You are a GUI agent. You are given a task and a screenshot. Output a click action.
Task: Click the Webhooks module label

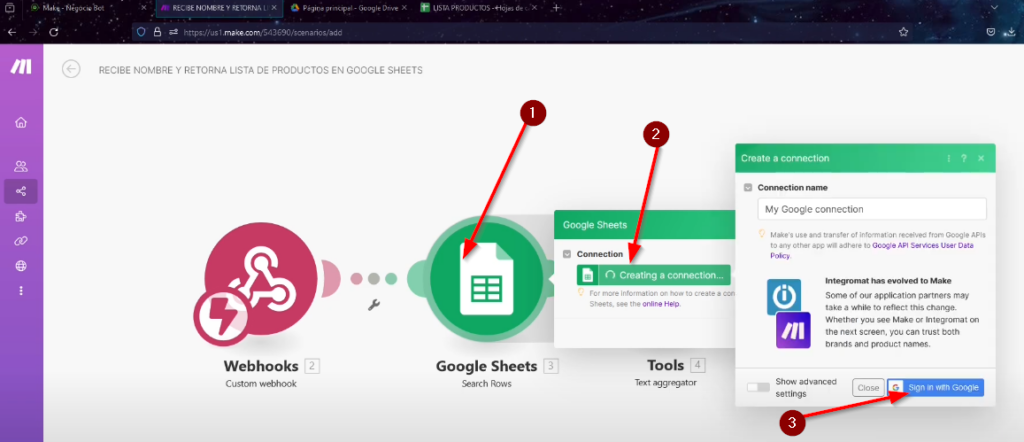click(x=261, y=366)
